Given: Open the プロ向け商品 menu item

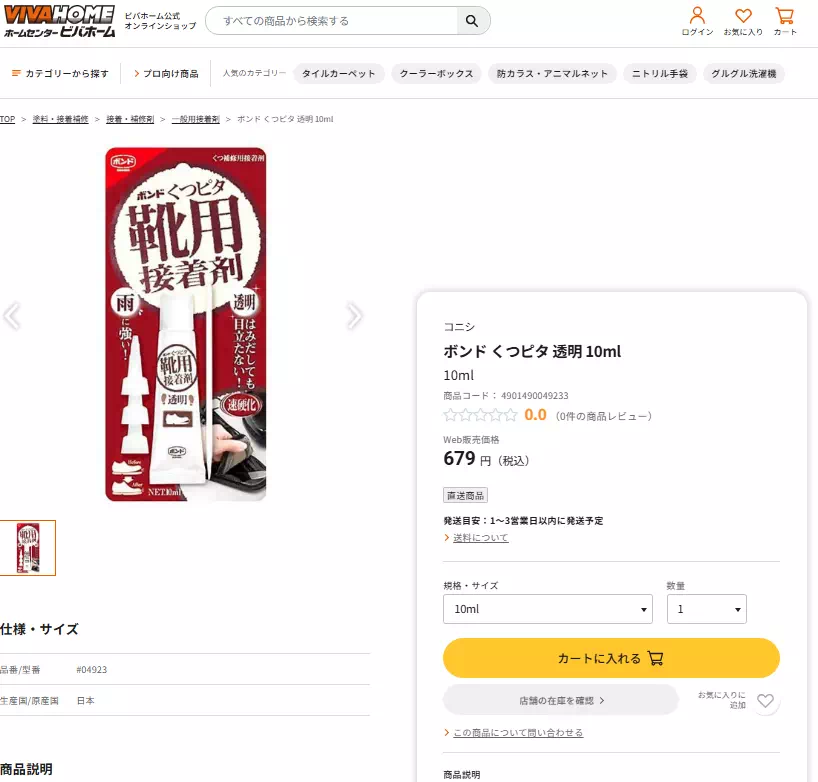Looking at the screenshot, I should pos(166,74).
